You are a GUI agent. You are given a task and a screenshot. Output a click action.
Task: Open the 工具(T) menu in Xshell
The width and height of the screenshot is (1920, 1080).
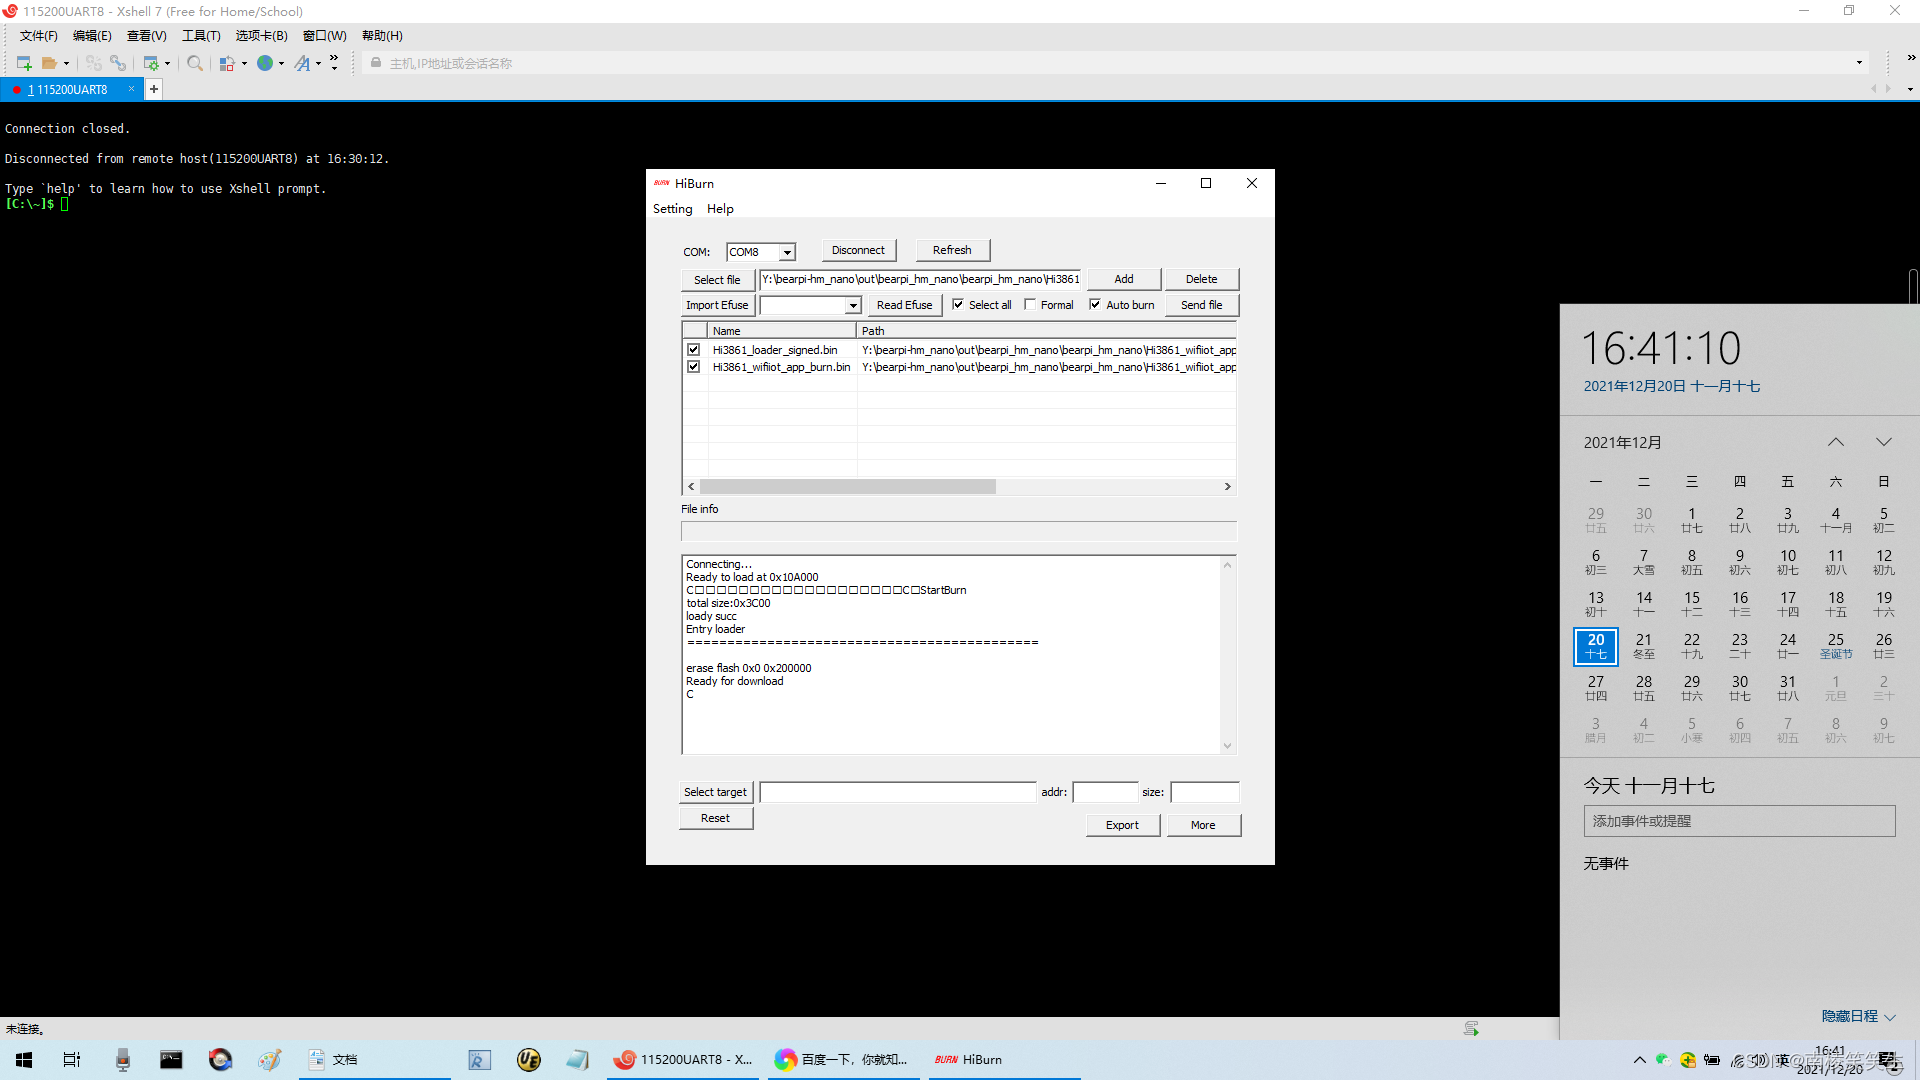pyautogui.click(x=200, y=36)
